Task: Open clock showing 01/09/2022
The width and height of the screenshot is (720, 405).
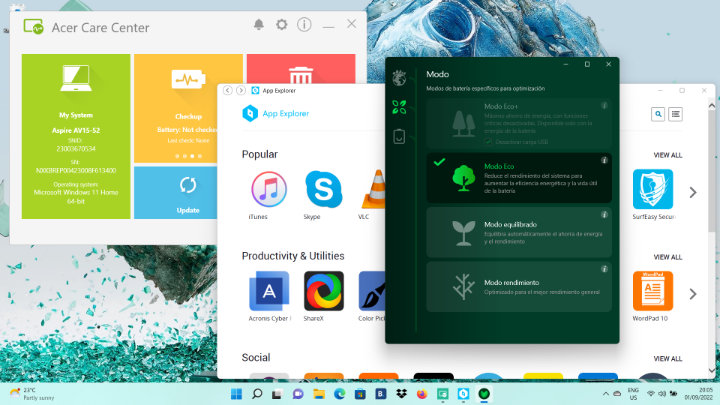Action: (x=698, y=394)
